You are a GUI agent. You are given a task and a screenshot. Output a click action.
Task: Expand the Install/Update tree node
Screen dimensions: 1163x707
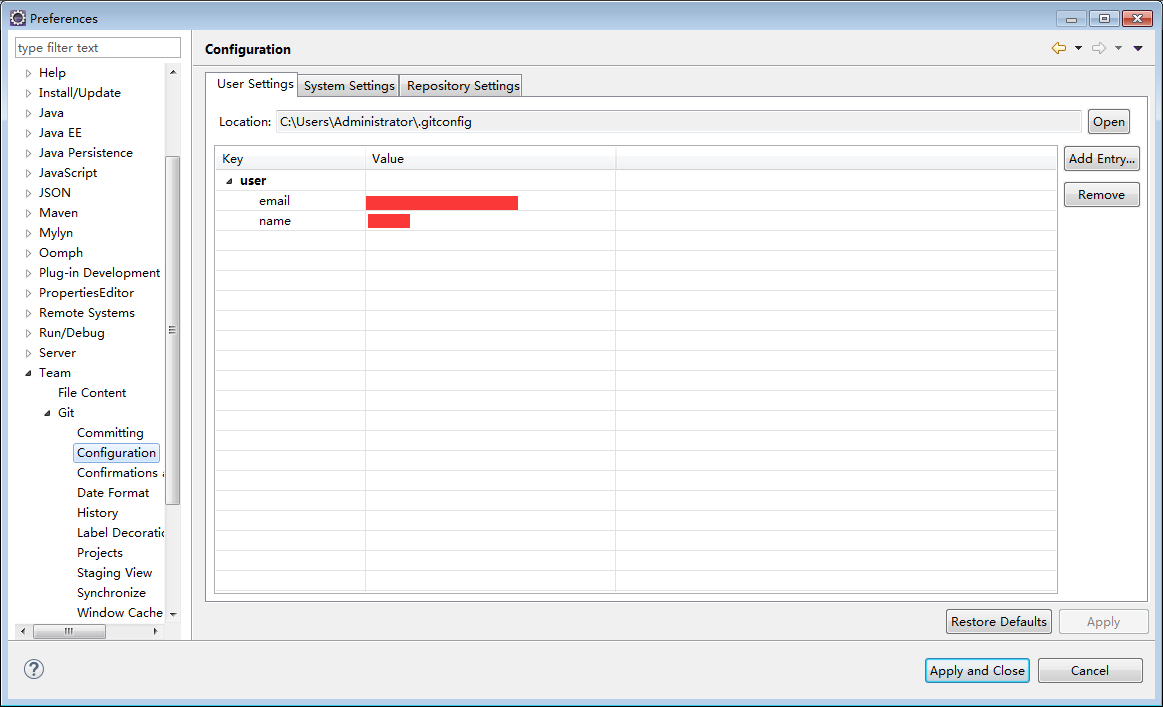[28, 93]
